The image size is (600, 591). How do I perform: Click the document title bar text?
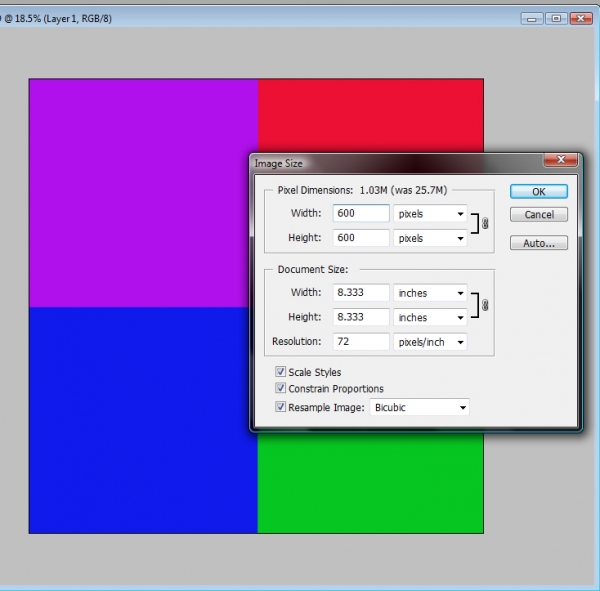(57, 18)
